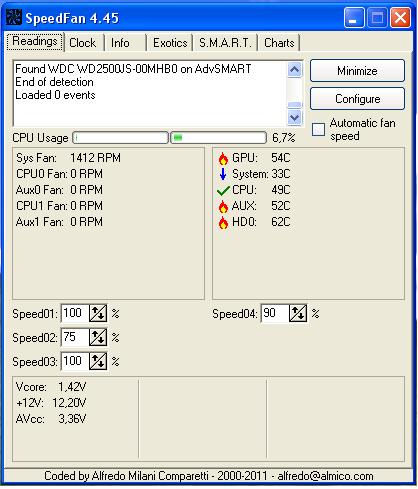The height and width of the screenshot is (489, 418).
Task: Click the System 33C temperature value
Action: click(x=281, y=174)
